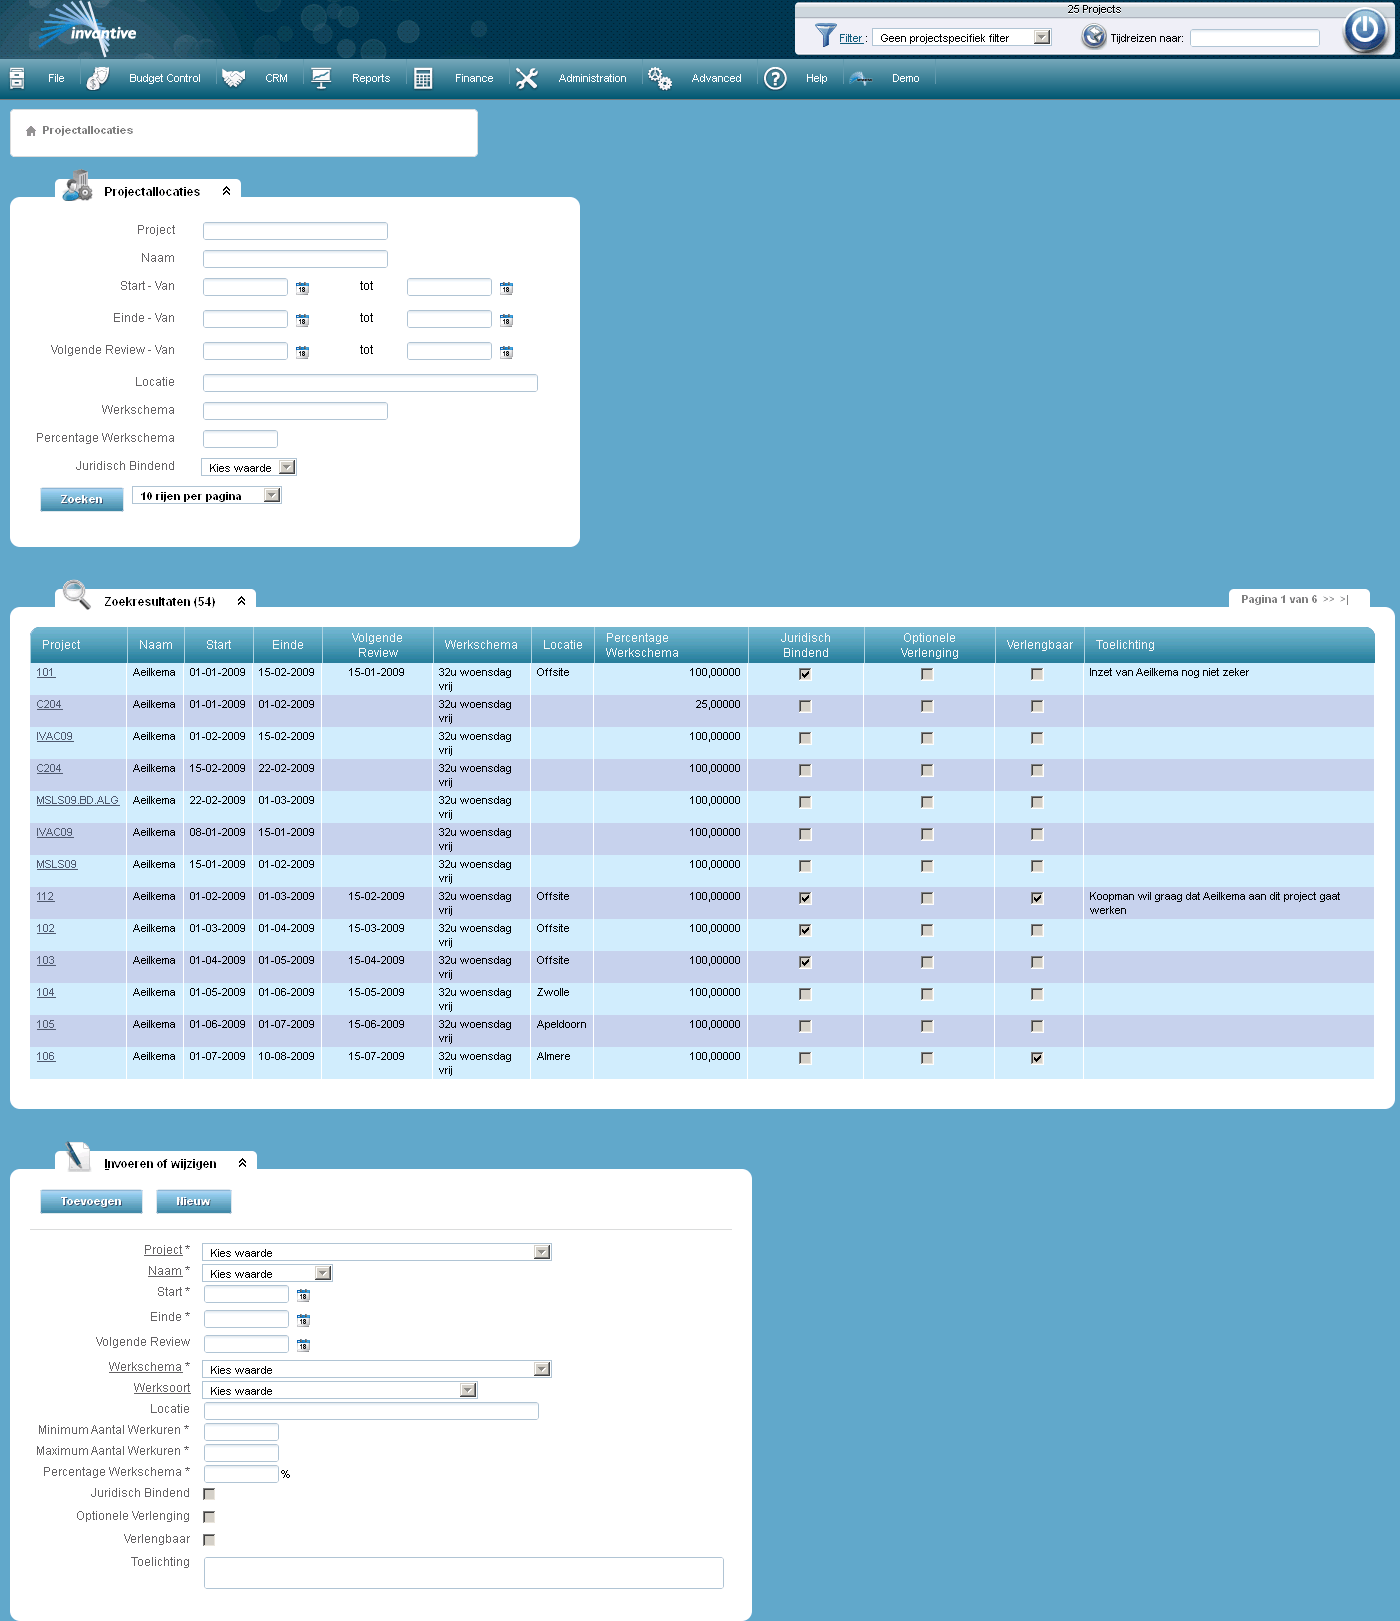Toggle Juridisch Bindend for project 101
The image size is (1400, 1621).
pyautogui.click(x=805, y=674)
